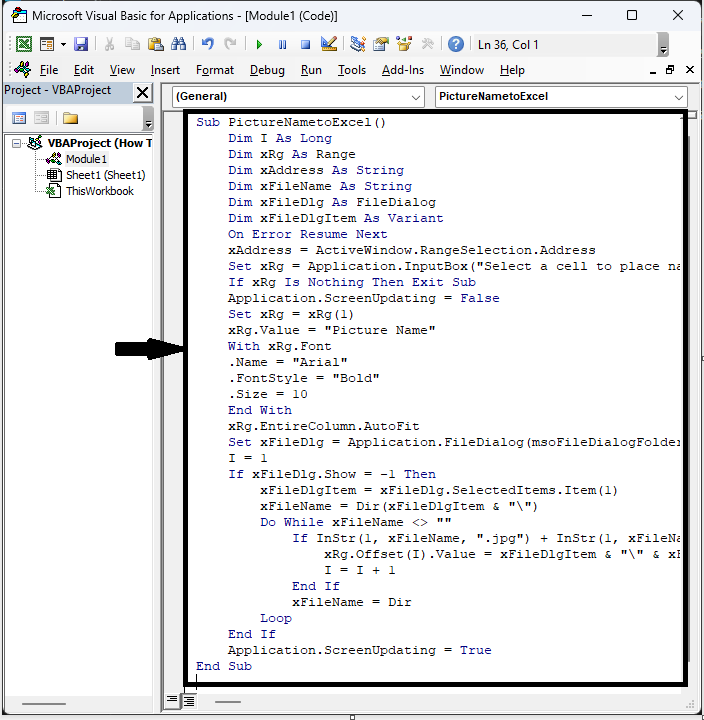Image resolution: width=704 pixels, height=720 pixels.
Task: Close the Project - VBAProject pane
Action: tap(142, 92)
